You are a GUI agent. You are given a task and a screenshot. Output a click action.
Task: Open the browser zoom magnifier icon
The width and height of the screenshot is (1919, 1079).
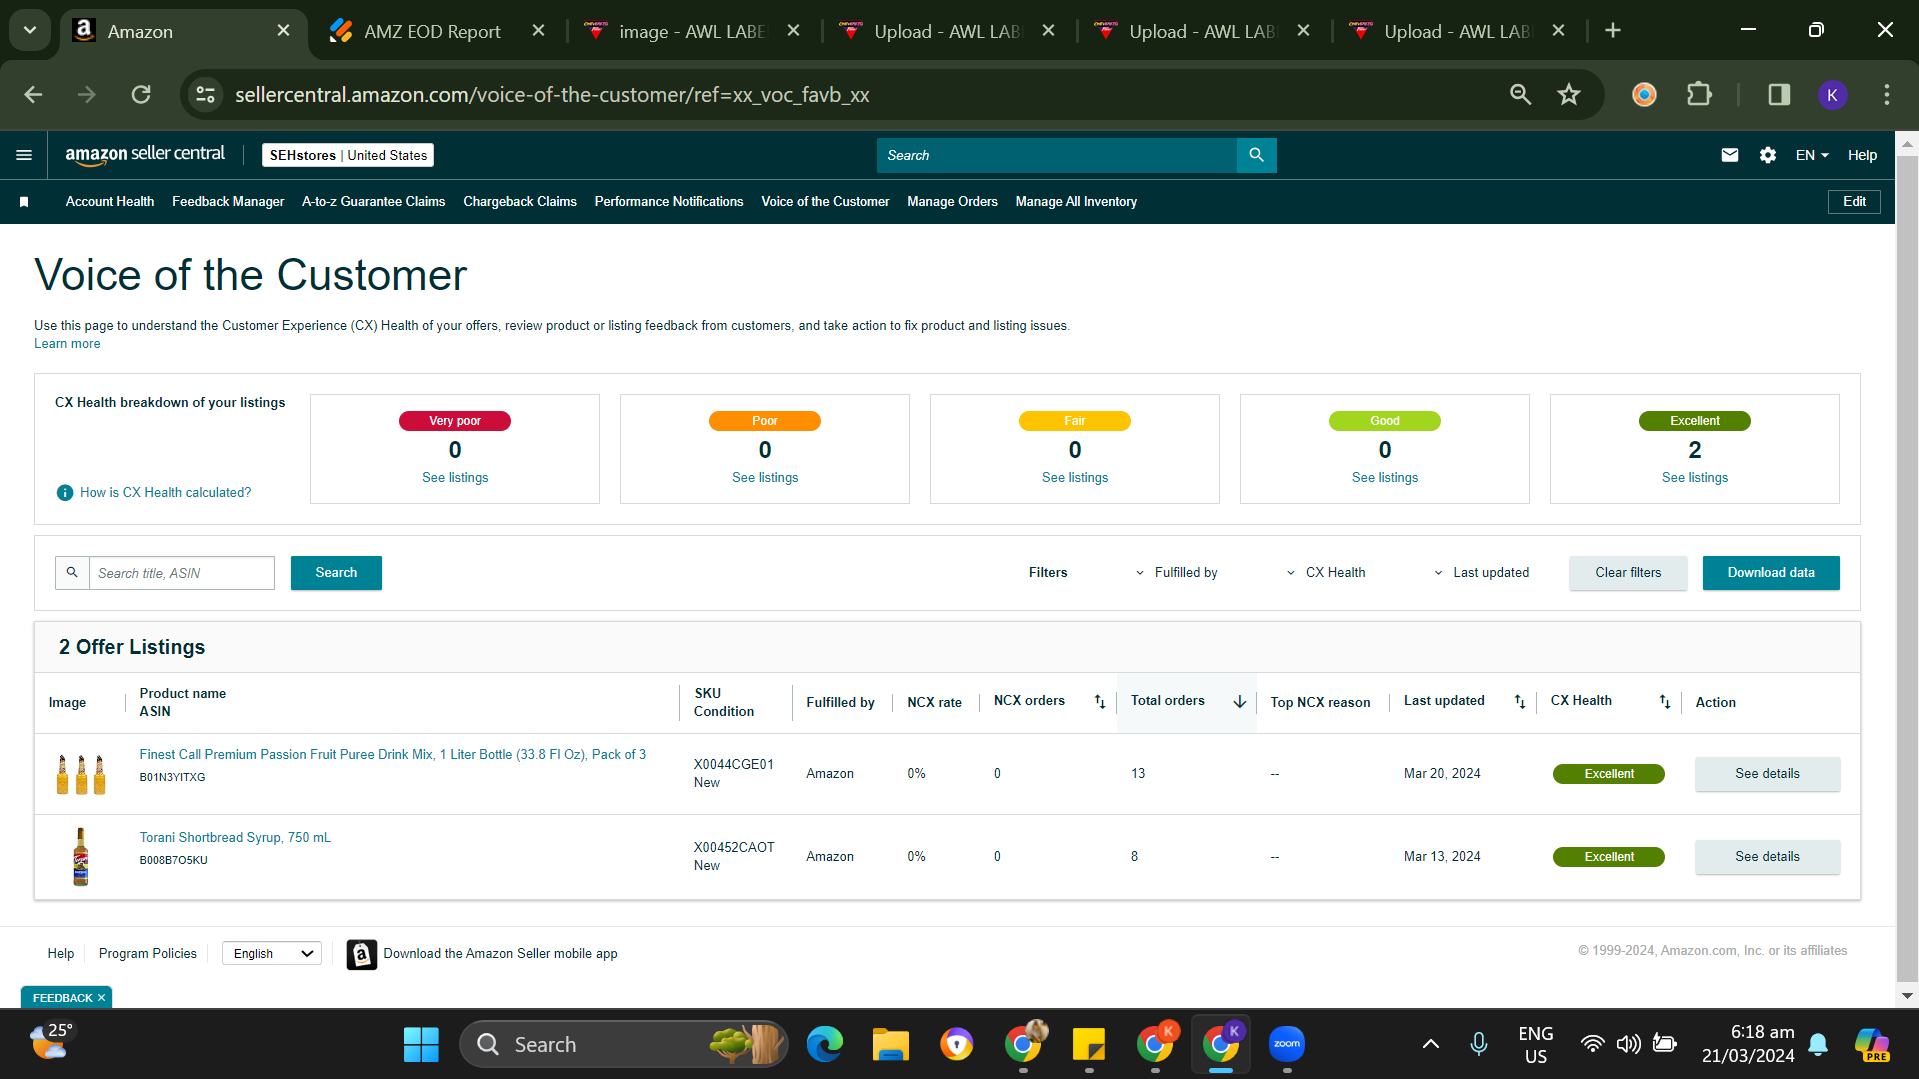[1520, 95]
